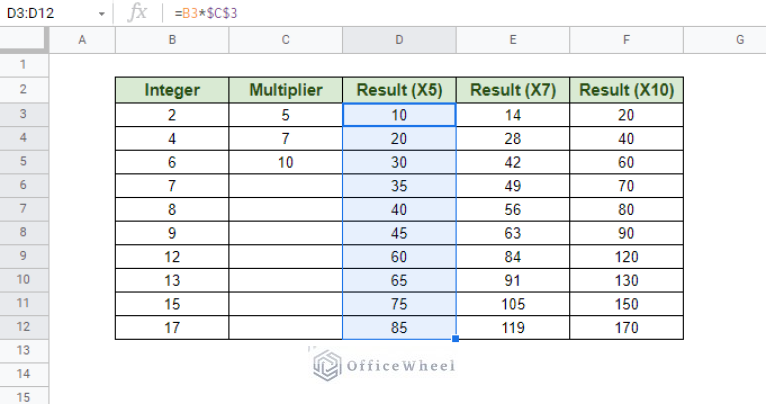766x404 pixels.
Task: Select column G header
Action: [x=725, y=40]
